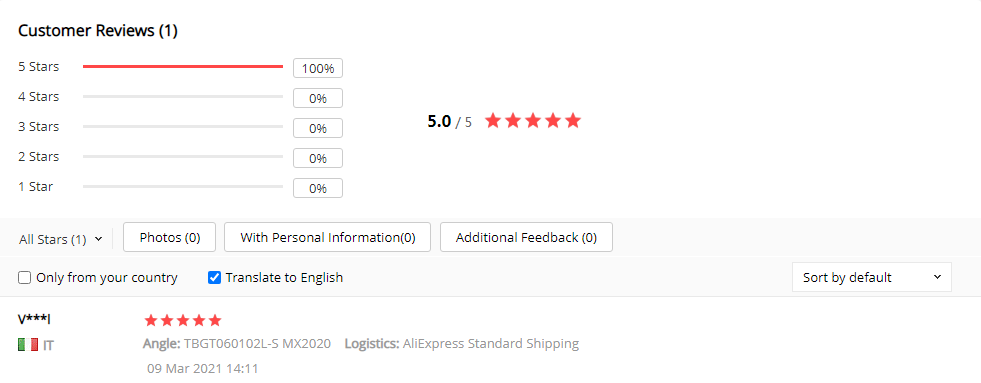The width and height of the screenshot is (981, 383).
Task: Select With Personal Information(0) filter
Action: [327, 237]
